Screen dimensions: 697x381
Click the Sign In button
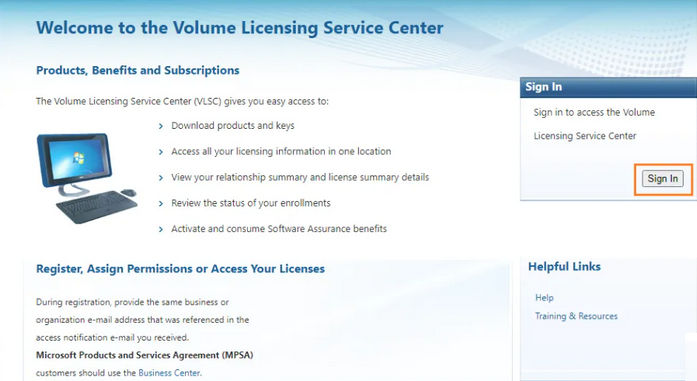tap(662, 179)
